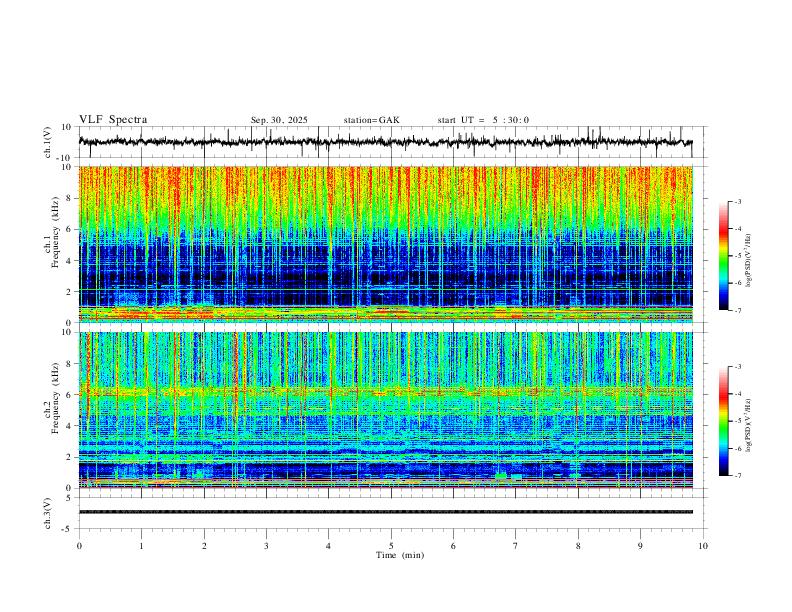The image size is (792, 612).
Task: Click the "station=GAK" header label
Action: [371, 120]
